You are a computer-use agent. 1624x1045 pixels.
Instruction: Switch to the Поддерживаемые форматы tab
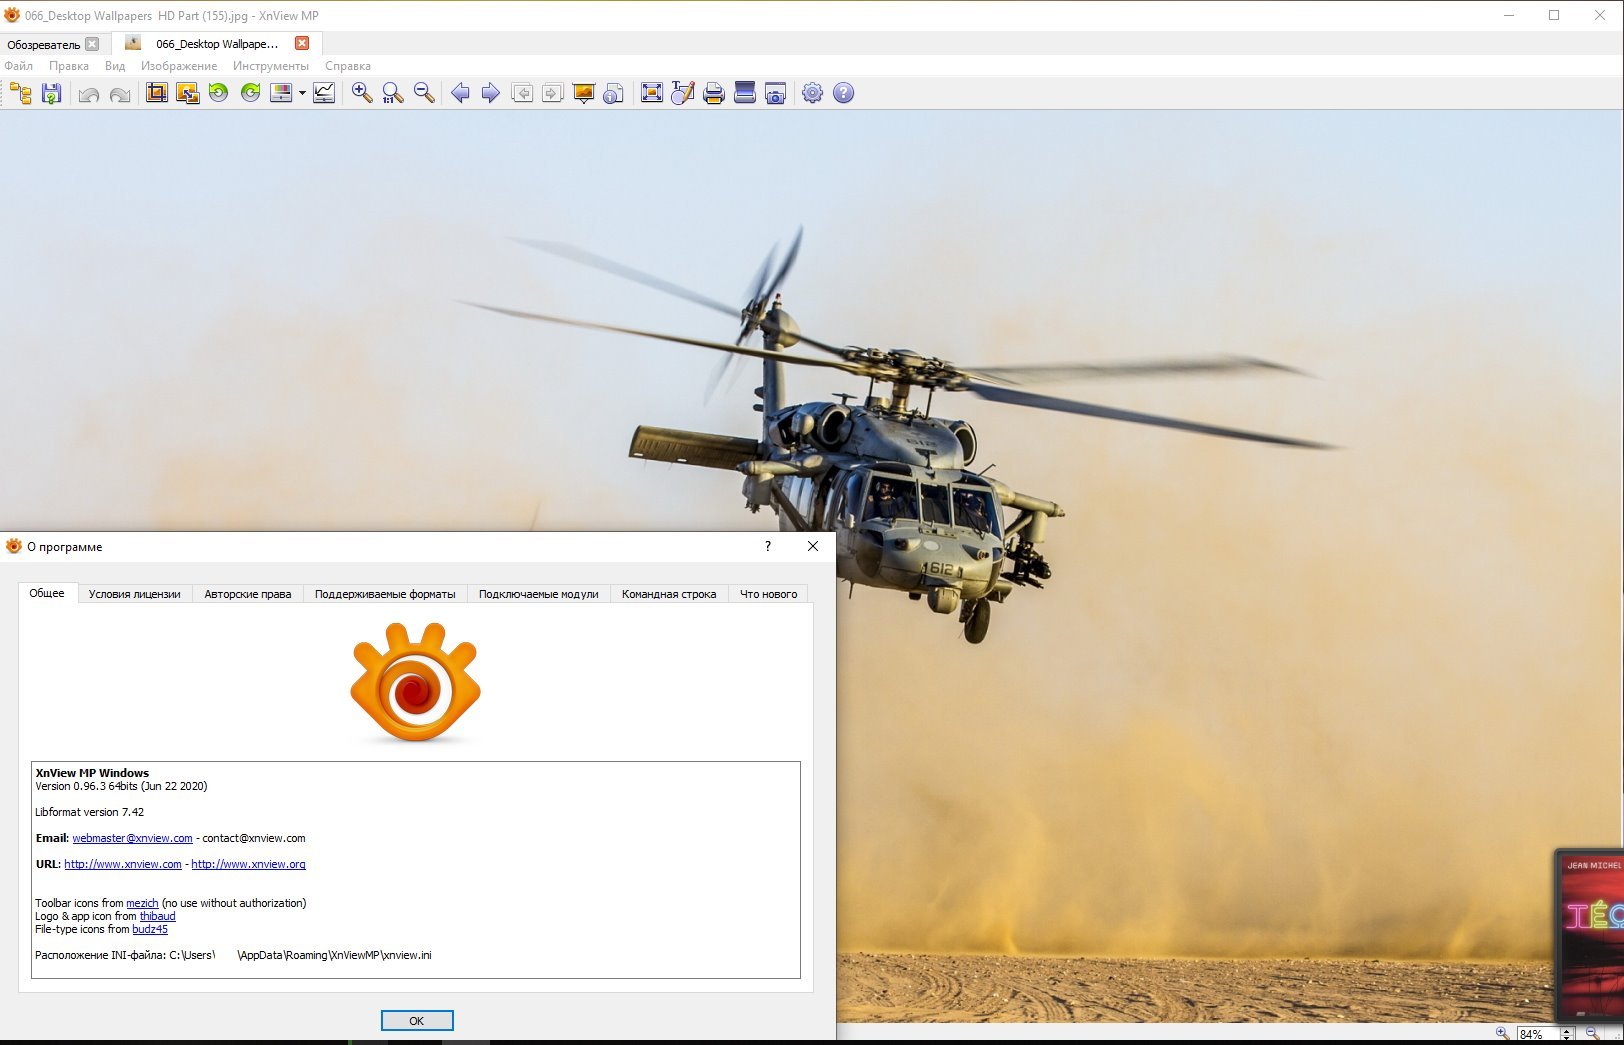tap(385, 594)
